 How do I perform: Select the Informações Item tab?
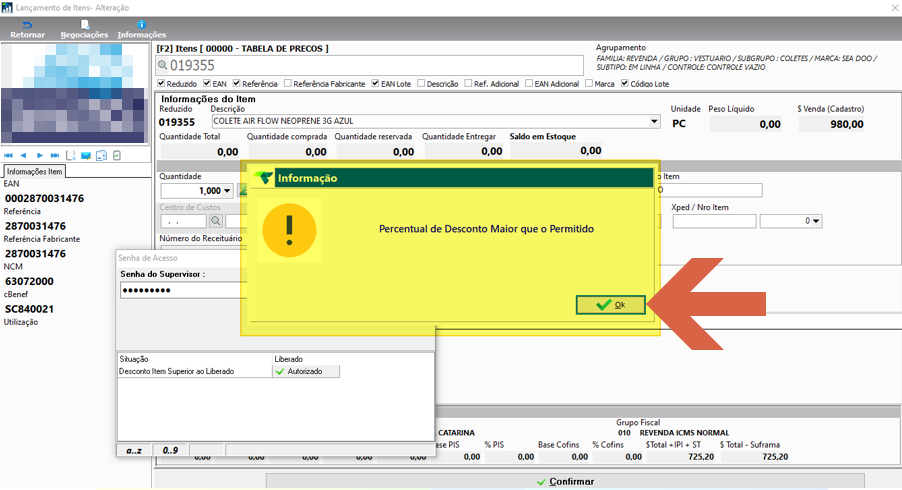[35, 171]
